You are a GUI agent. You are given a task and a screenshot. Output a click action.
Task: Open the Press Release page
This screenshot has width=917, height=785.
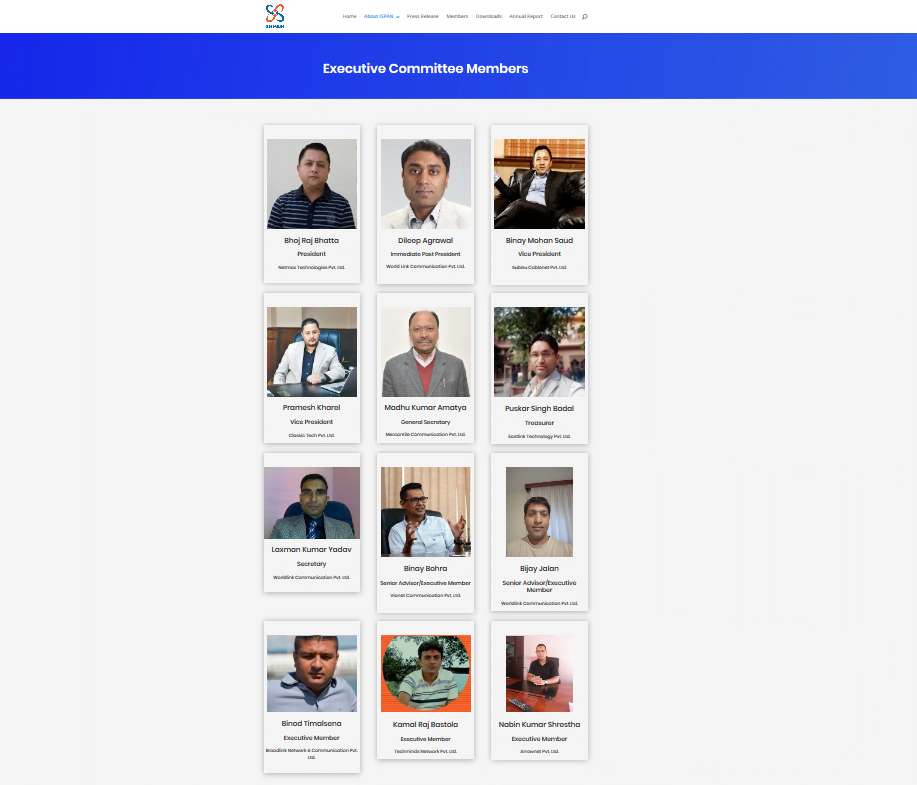[422, 17]
